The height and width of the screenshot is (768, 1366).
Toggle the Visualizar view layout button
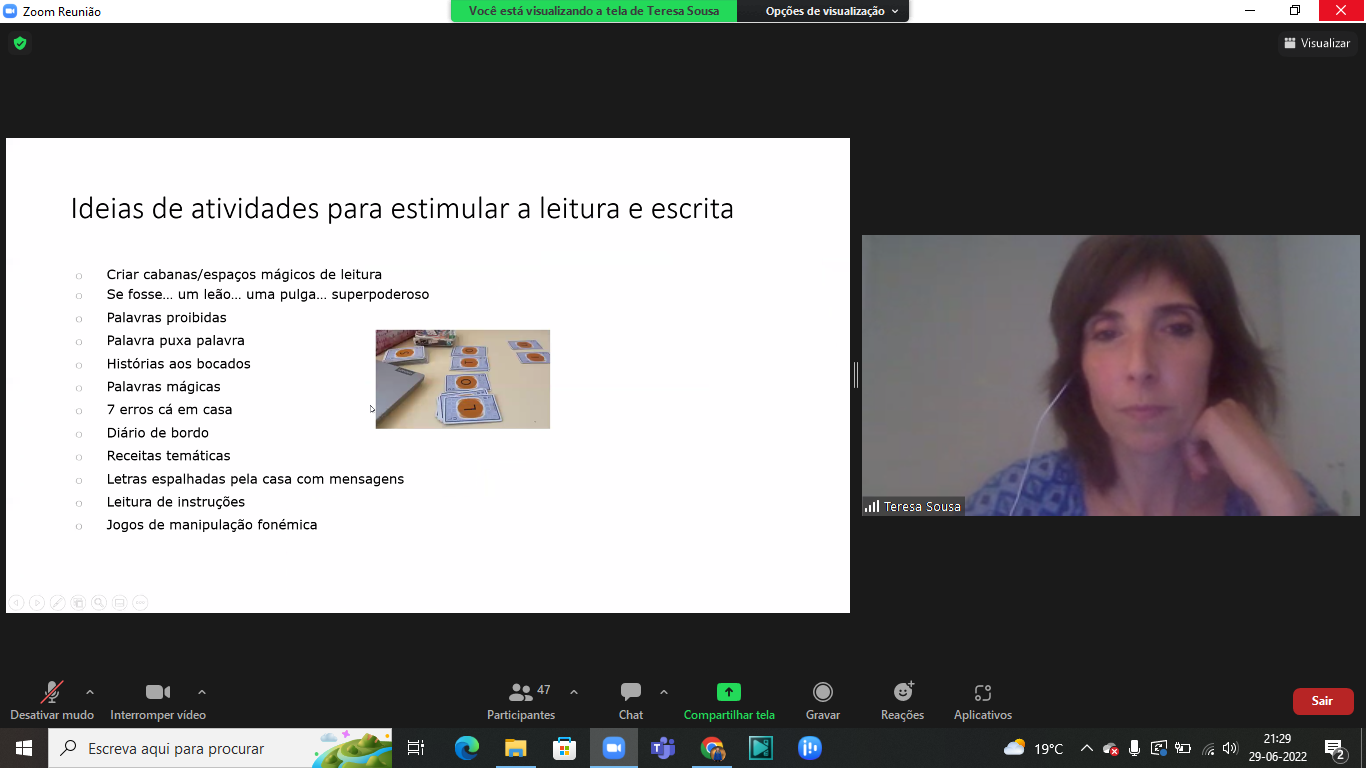tap(1316, 43)
